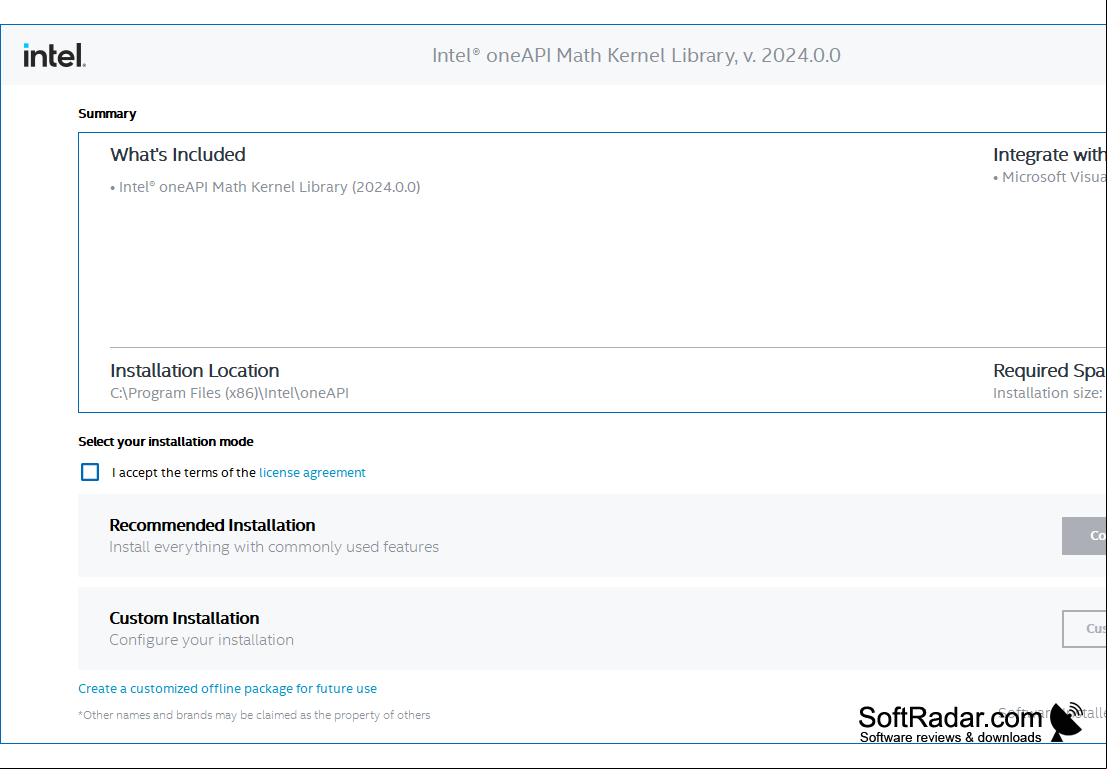The height and width of the screenshot is (769, 1107).
Task: Click the 'Select your installation mode' label
Action: click(166, 441)
